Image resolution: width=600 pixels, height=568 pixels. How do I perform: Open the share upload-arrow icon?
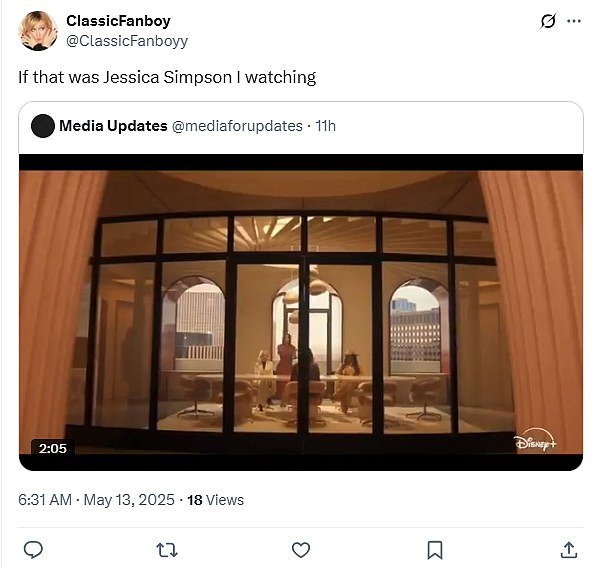tap(569, 550)
